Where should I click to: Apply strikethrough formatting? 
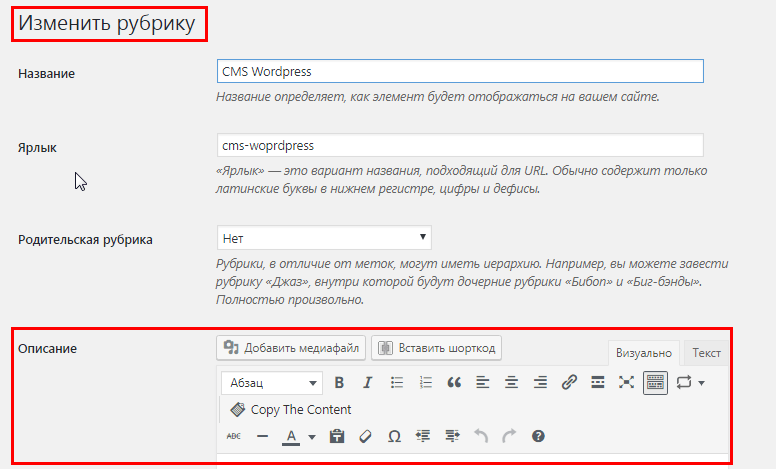(x=234, y=436)
